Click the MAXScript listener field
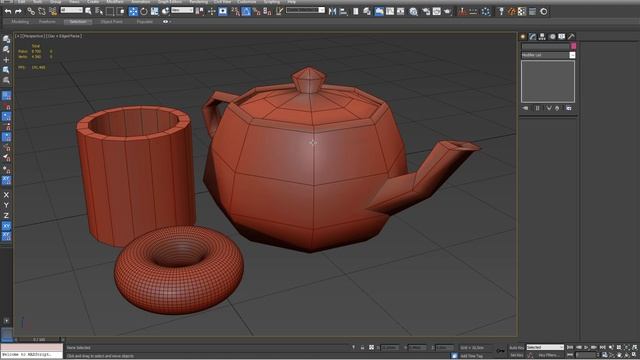640x360 pixels. pyautogui.click(x=32, y=354)
